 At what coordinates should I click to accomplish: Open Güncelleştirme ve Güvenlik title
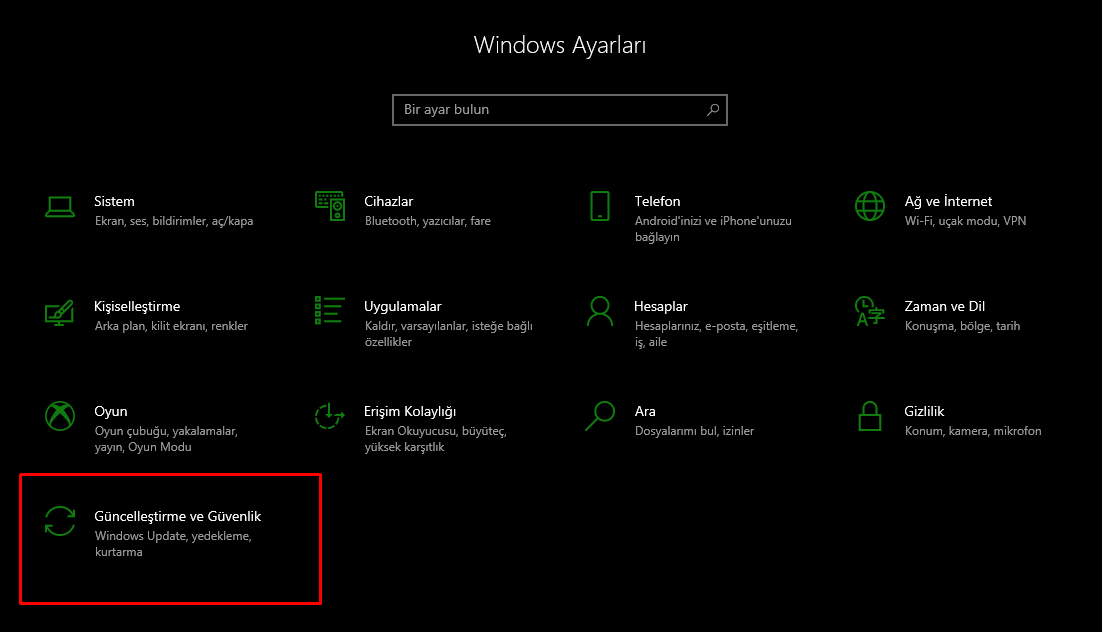[x=178, y=517]
